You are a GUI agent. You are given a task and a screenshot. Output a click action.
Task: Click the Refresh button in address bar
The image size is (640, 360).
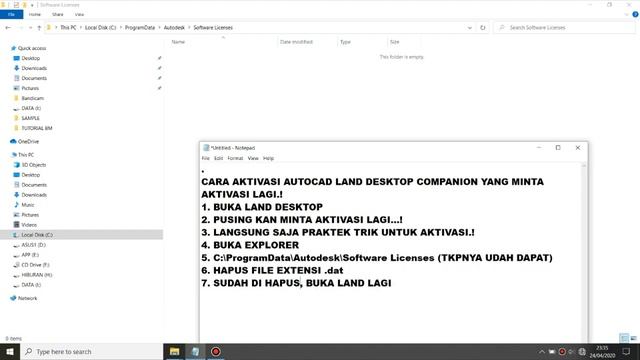[x=483, y=28]
